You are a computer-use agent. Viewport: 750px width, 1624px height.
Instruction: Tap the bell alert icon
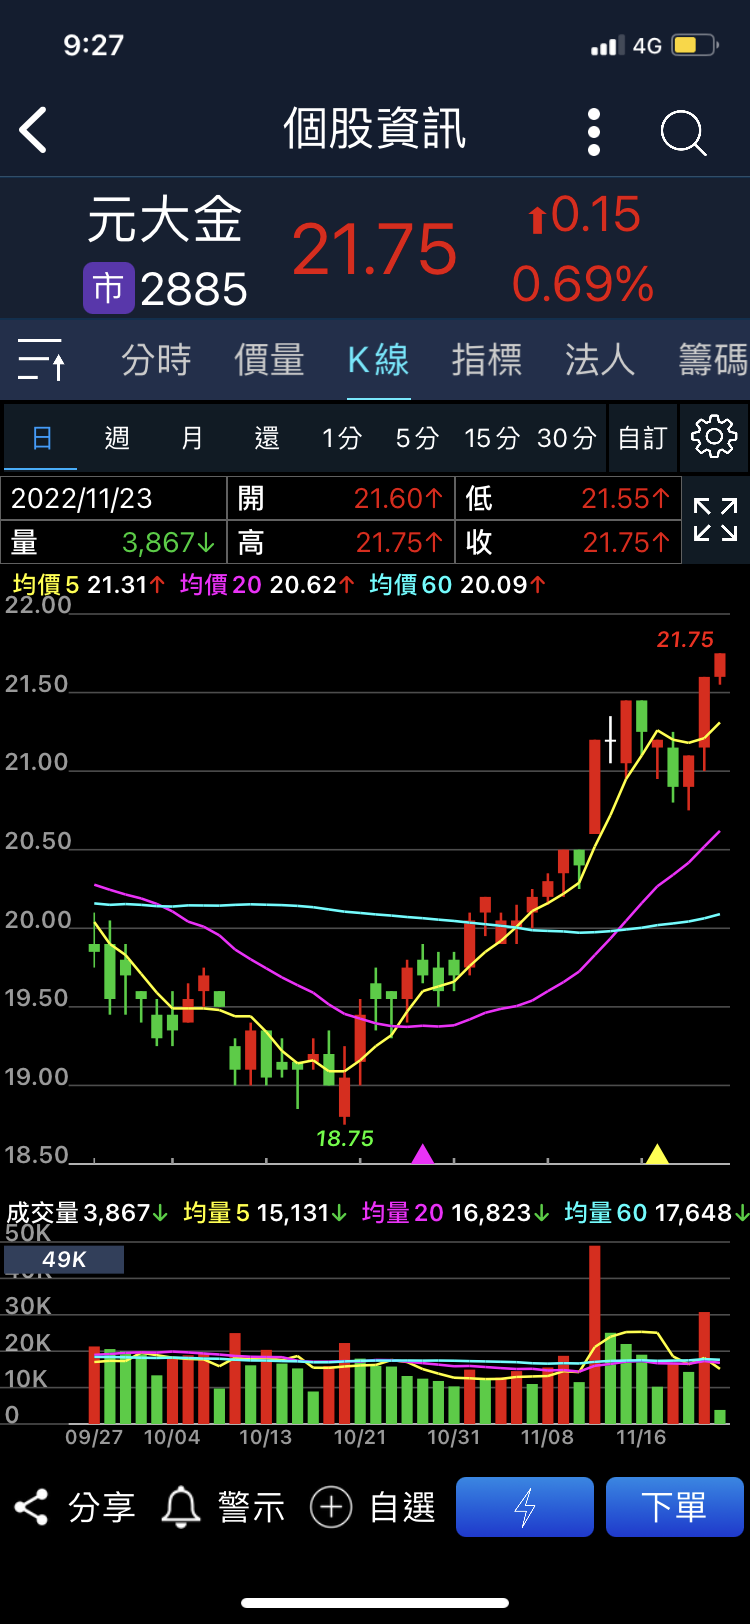tap(181, 1507)
